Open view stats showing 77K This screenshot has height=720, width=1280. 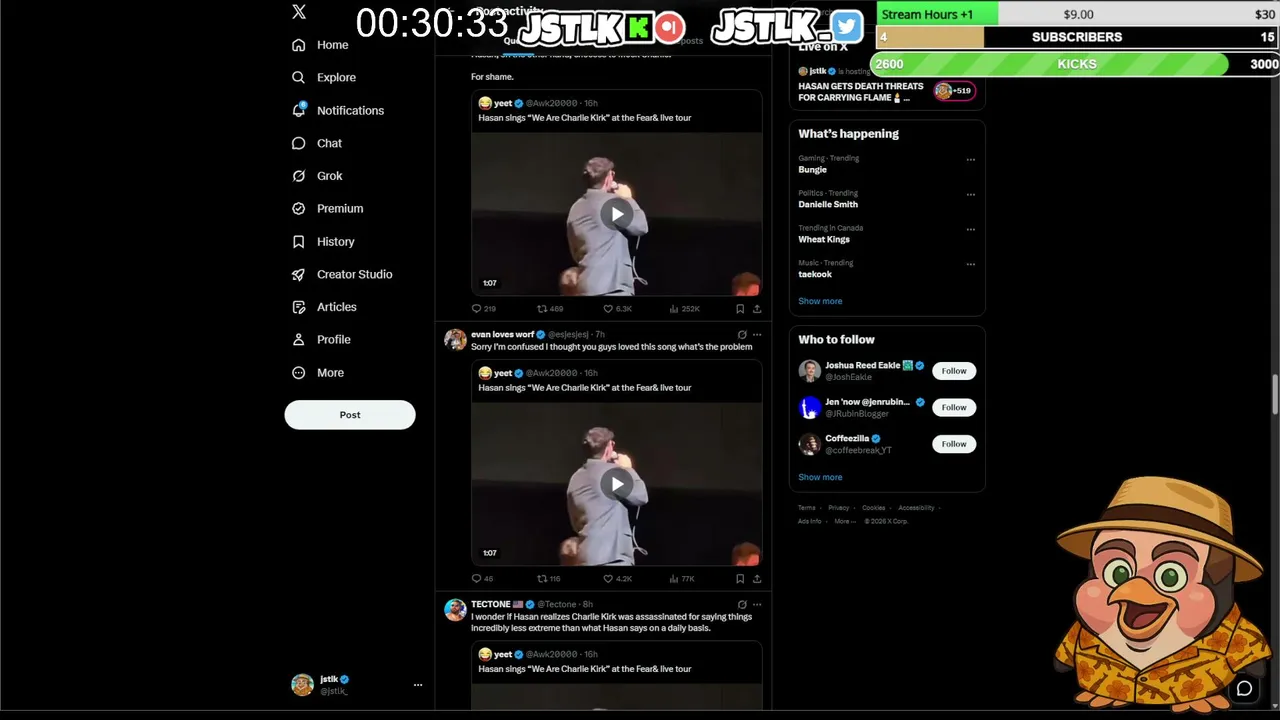[682, 579]
